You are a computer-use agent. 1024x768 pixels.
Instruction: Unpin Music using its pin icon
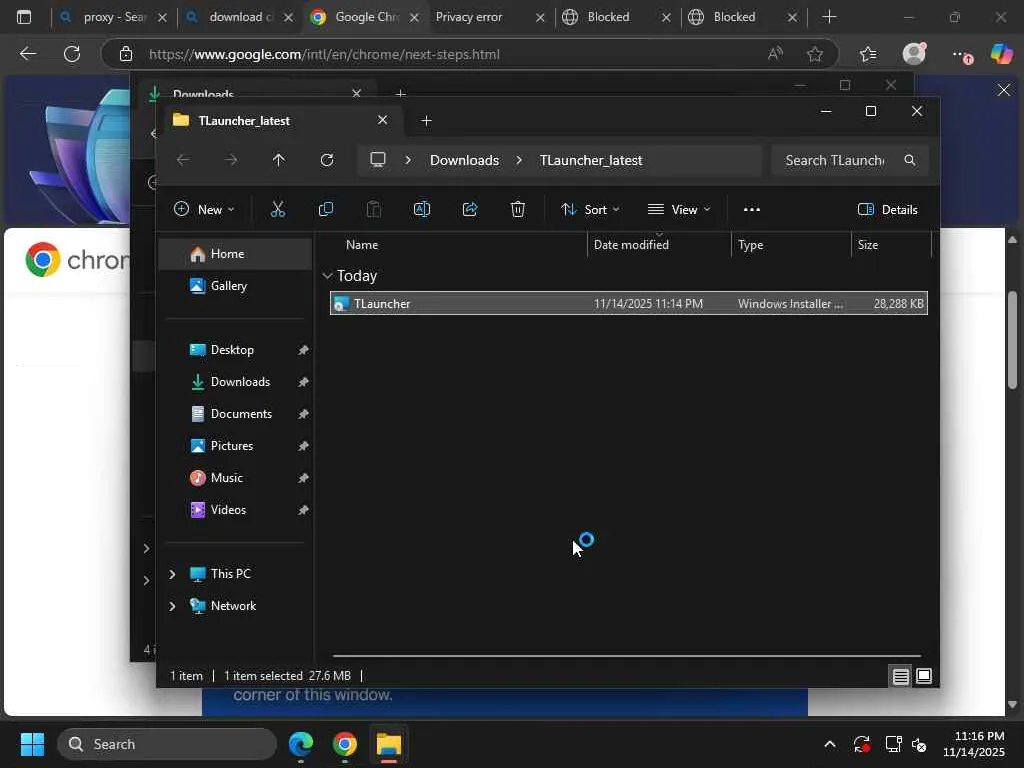coord(303,478)
